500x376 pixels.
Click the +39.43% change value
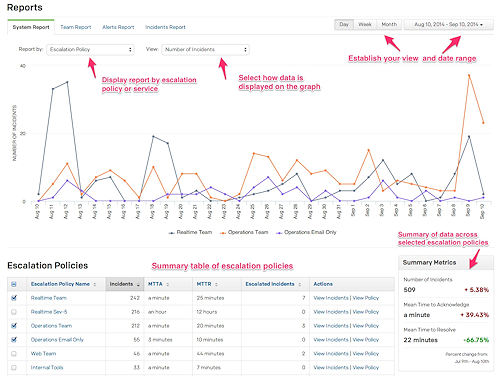click(475, 315)
